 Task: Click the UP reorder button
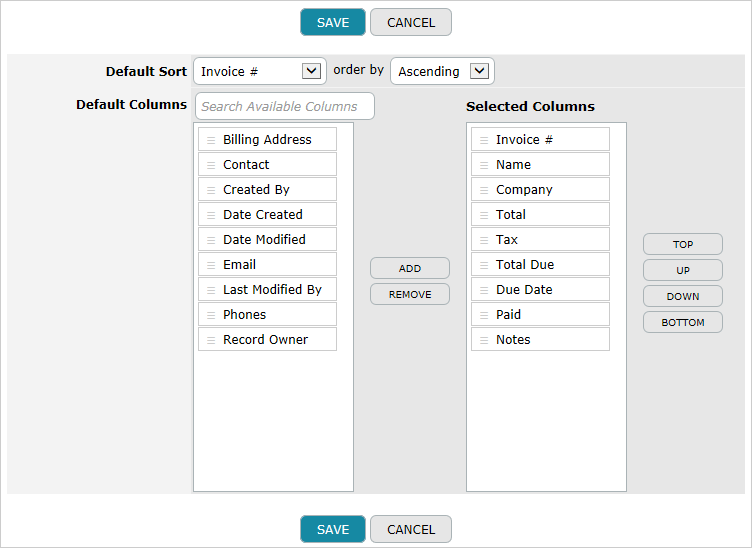[x=683, y=270]
